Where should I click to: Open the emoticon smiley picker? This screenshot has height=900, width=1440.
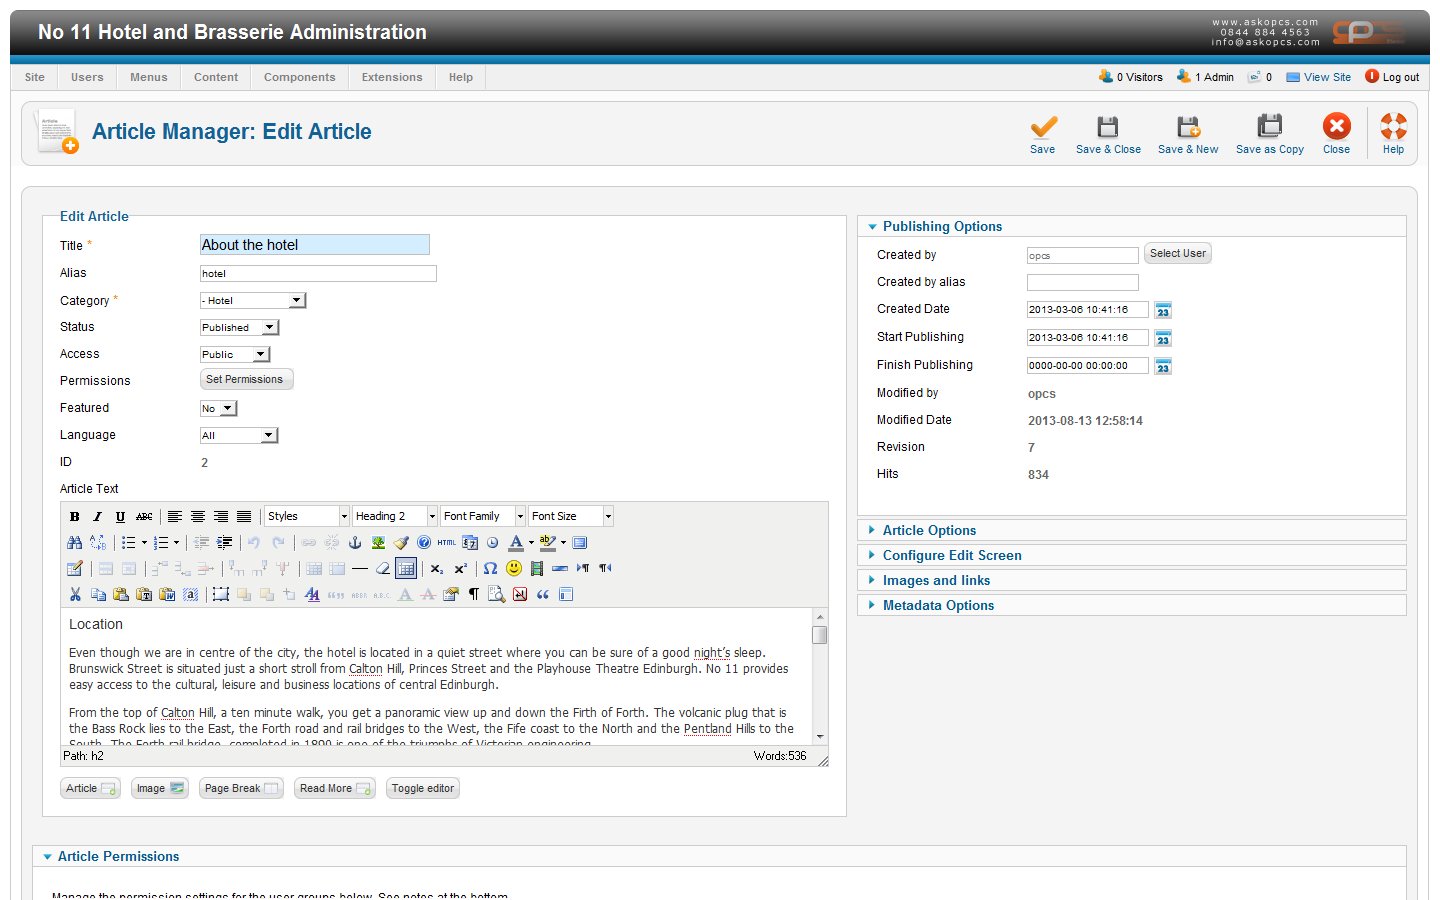click(x=514, y=569)
